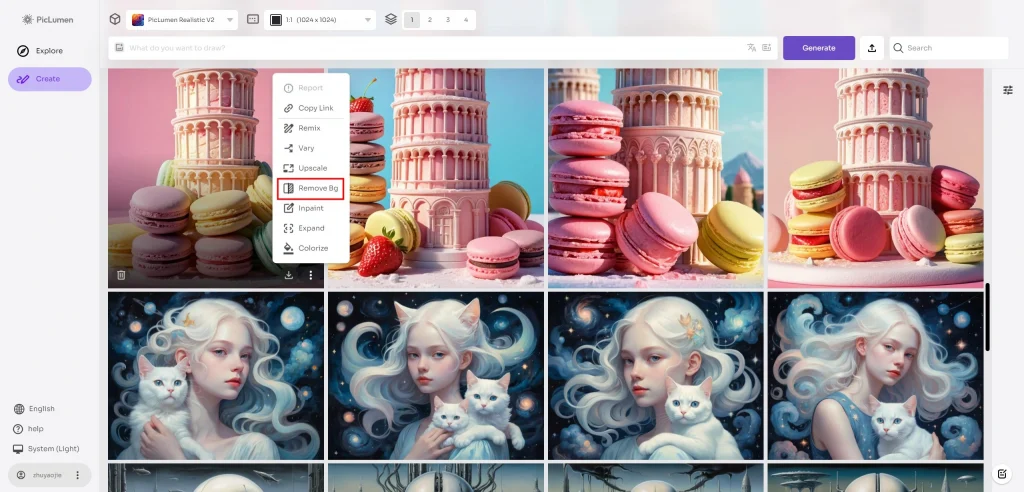Open the zhuyaojie account profile

tap(40, 475)
